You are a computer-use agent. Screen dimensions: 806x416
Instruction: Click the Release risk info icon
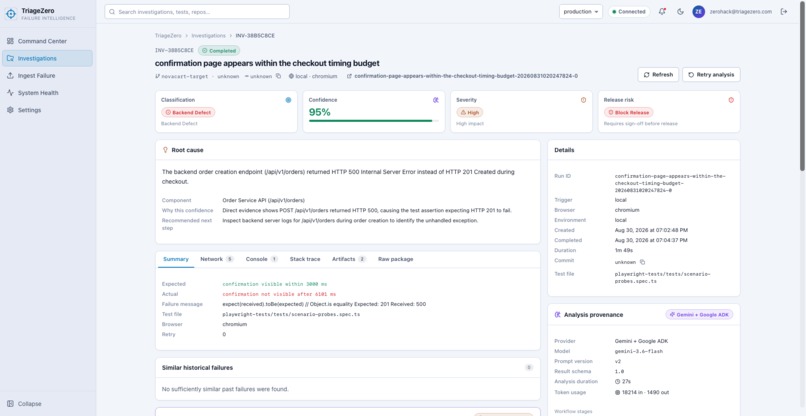731,100
